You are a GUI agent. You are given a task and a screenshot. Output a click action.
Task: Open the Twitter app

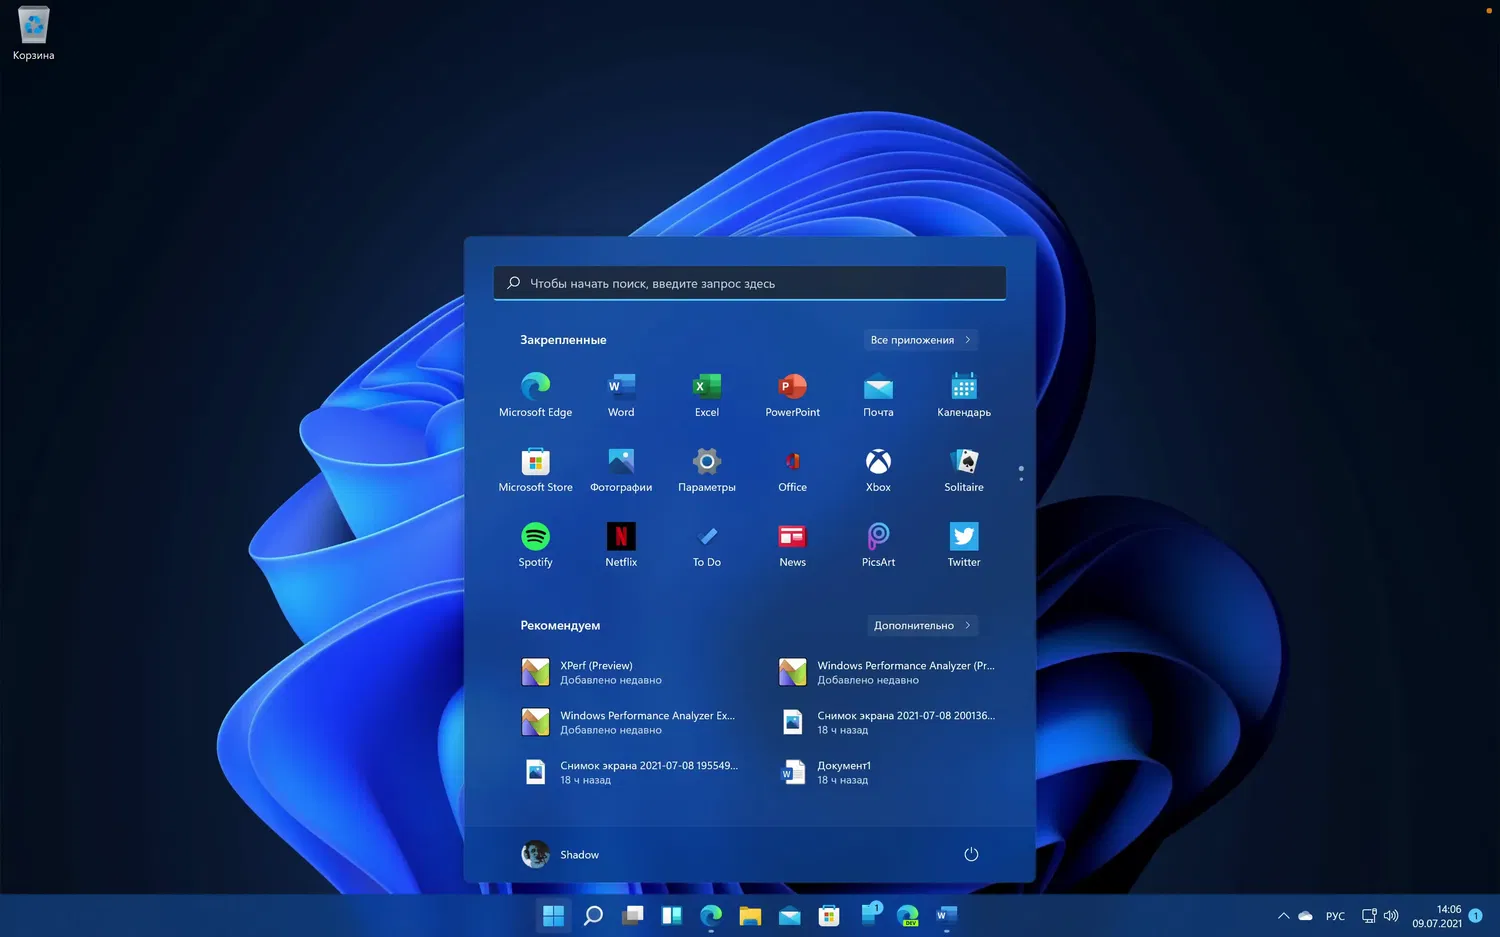coord(964,544)
